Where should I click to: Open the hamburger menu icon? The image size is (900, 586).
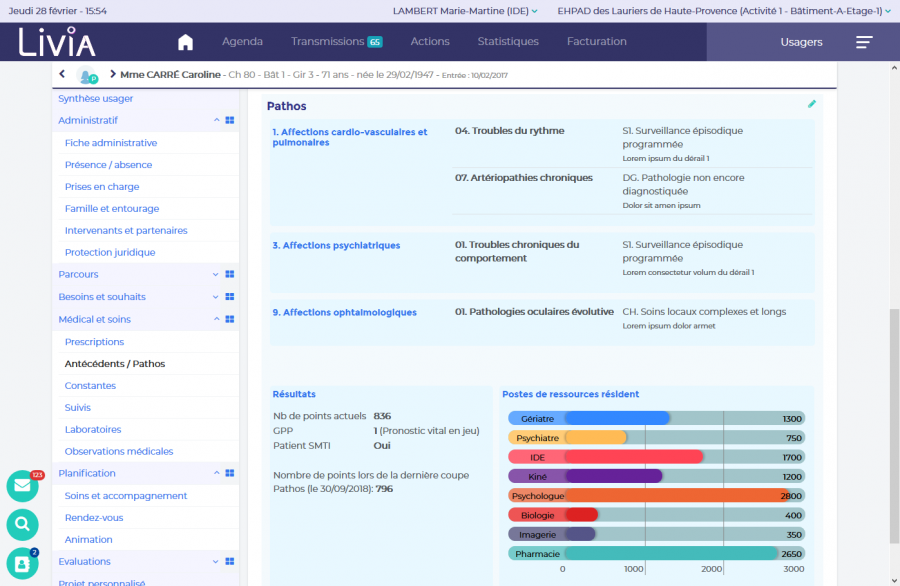click(864, 42)
